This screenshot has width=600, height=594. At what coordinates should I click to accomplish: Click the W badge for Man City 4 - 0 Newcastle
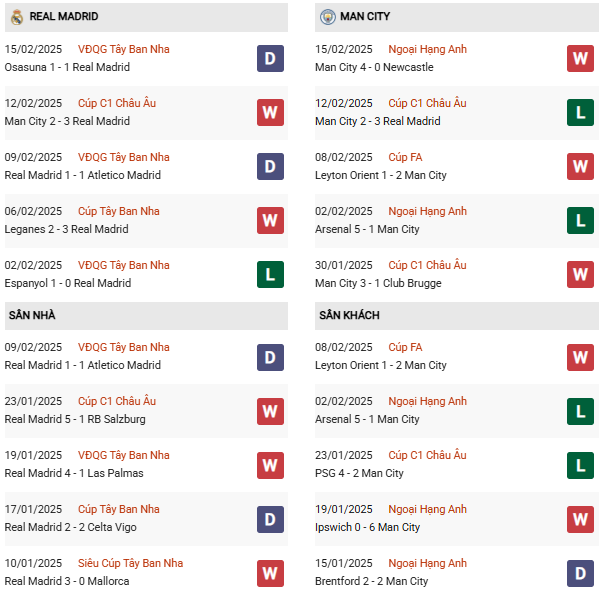tap(580, 59)
